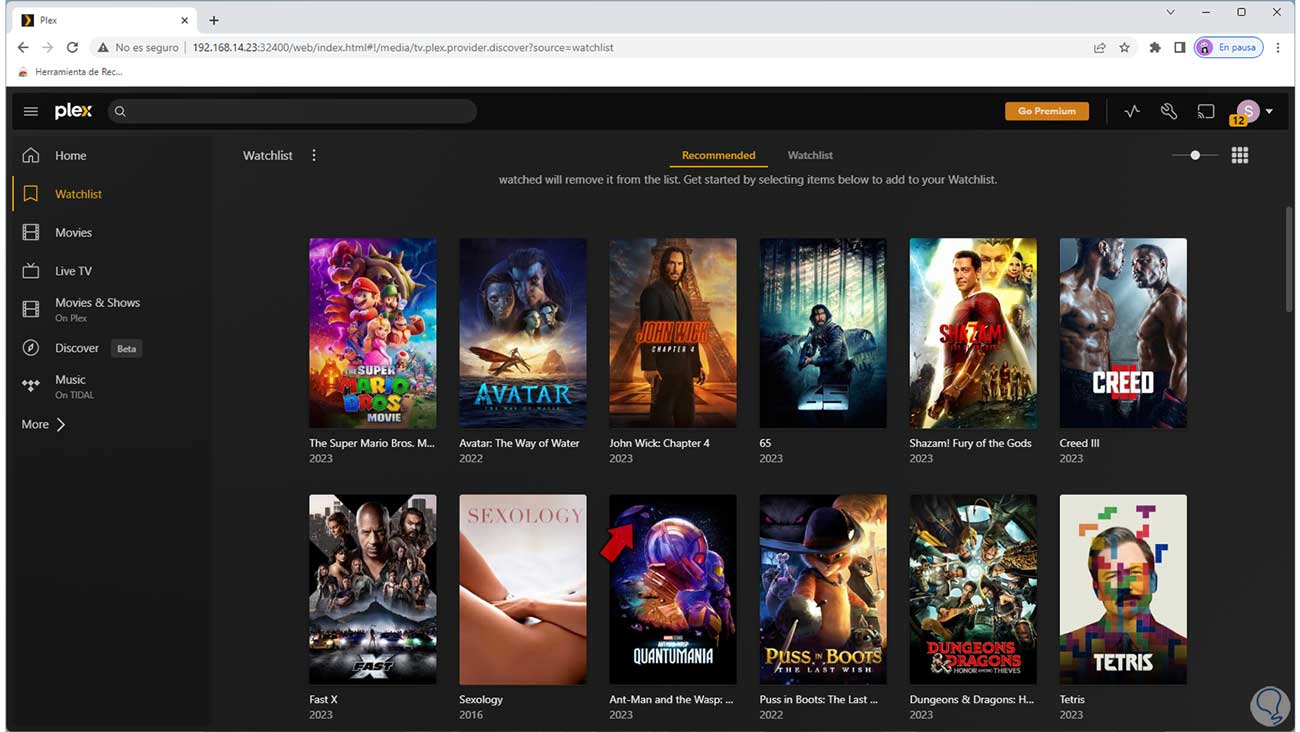This screenshot has height=732, width=1300.
Task: Open the user account avatar
Action: [x=1247, y=111]
